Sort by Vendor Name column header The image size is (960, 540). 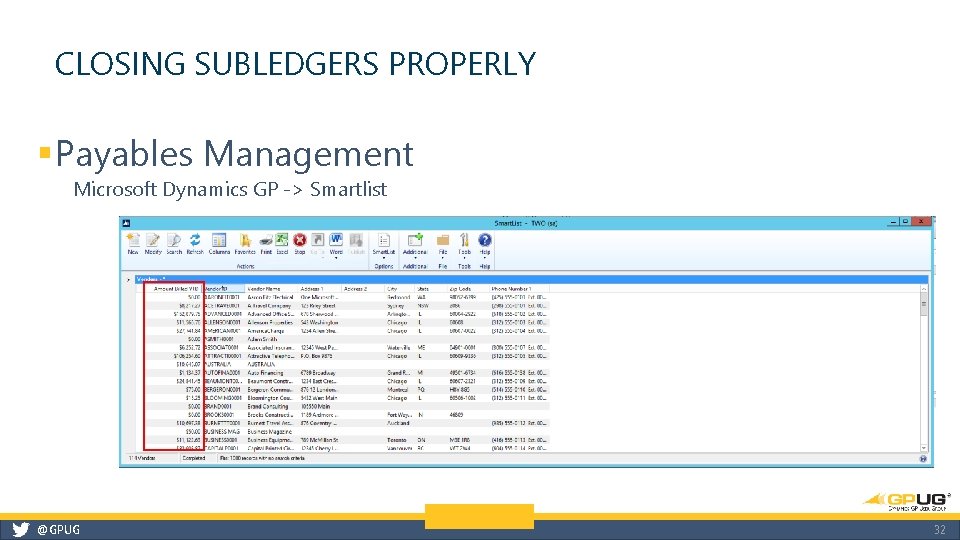(264, 288)
